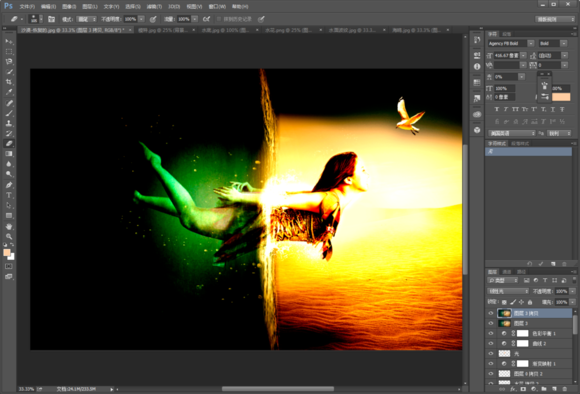Enable the erase to history checkbox
The width and height of the screenshot is (580, 394).
[x=219, y=19]
